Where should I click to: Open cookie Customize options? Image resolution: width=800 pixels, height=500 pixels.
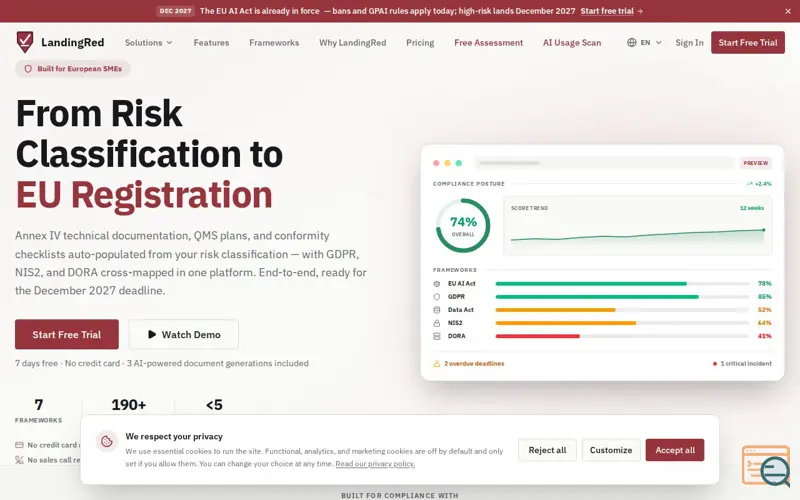click(x=611, y=450)
